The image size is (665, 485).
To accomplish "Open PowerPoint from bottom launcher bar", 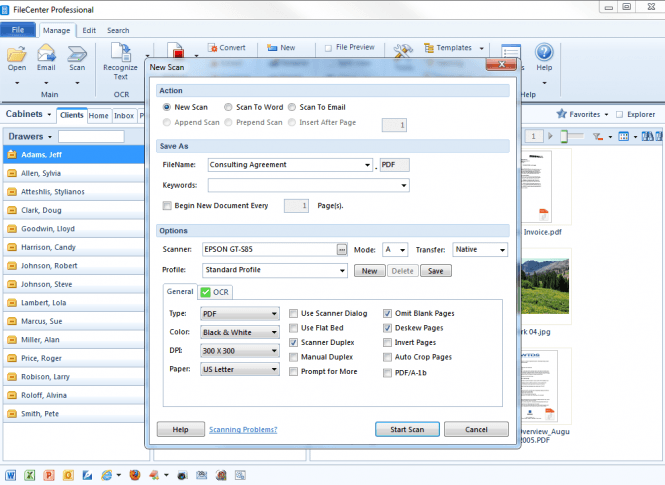I will (49, 475).
